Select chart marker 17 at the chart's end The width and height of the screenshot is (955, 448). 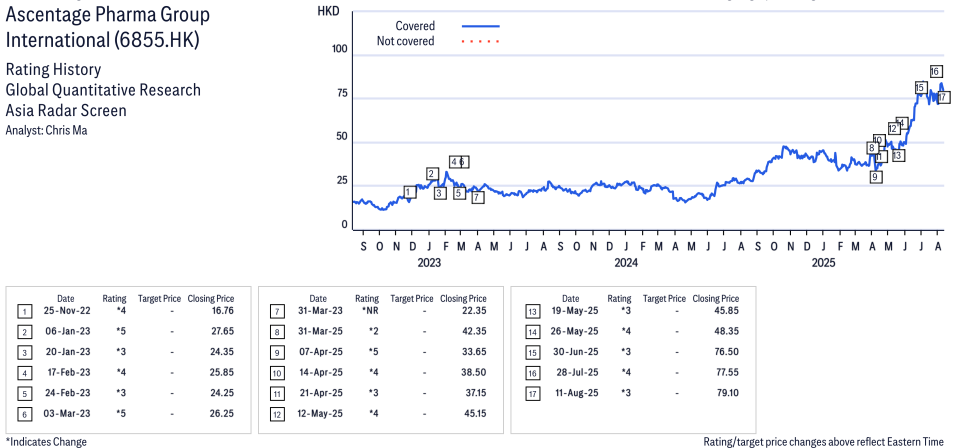(943, 97)
